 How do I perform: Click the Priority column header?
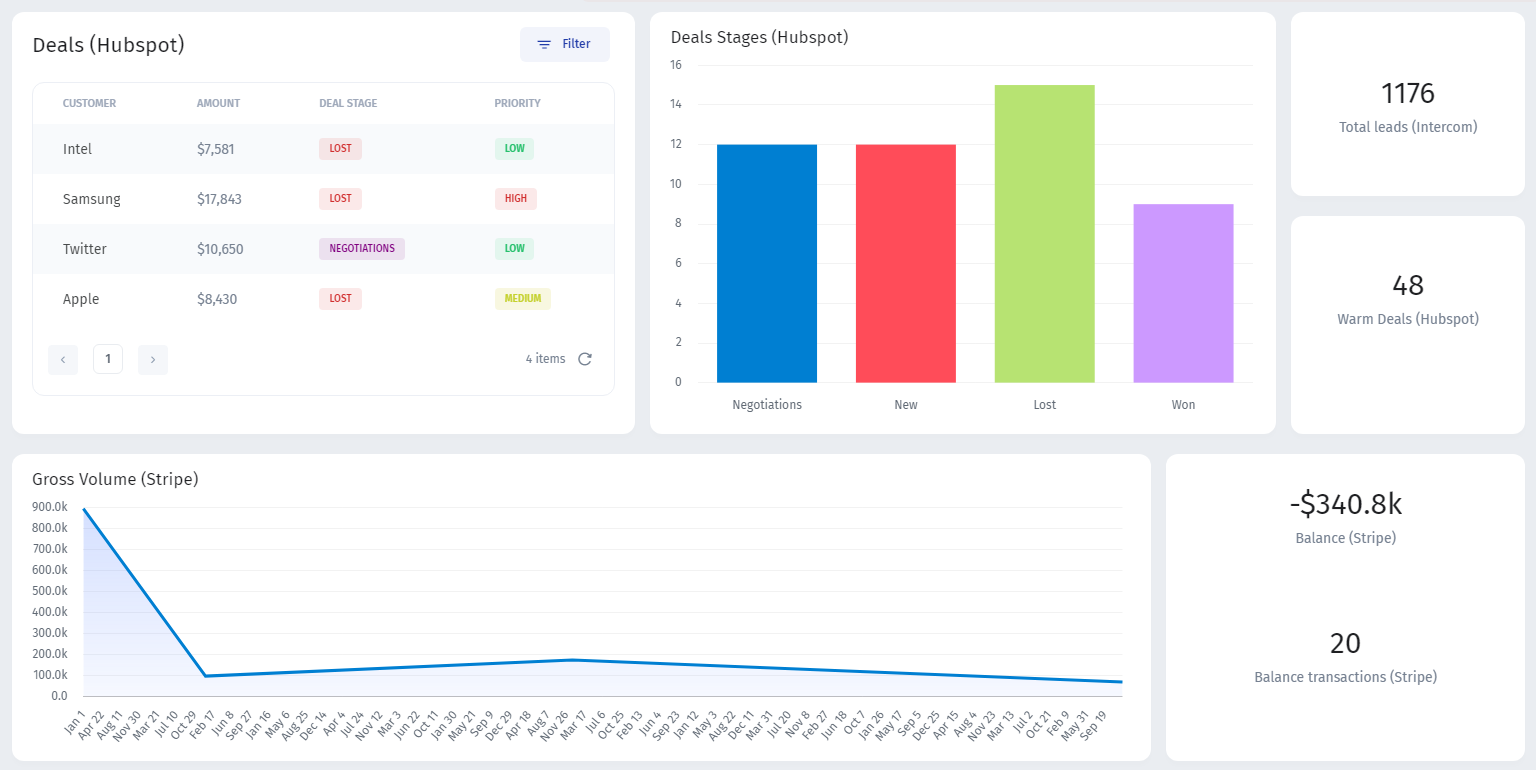517,103
